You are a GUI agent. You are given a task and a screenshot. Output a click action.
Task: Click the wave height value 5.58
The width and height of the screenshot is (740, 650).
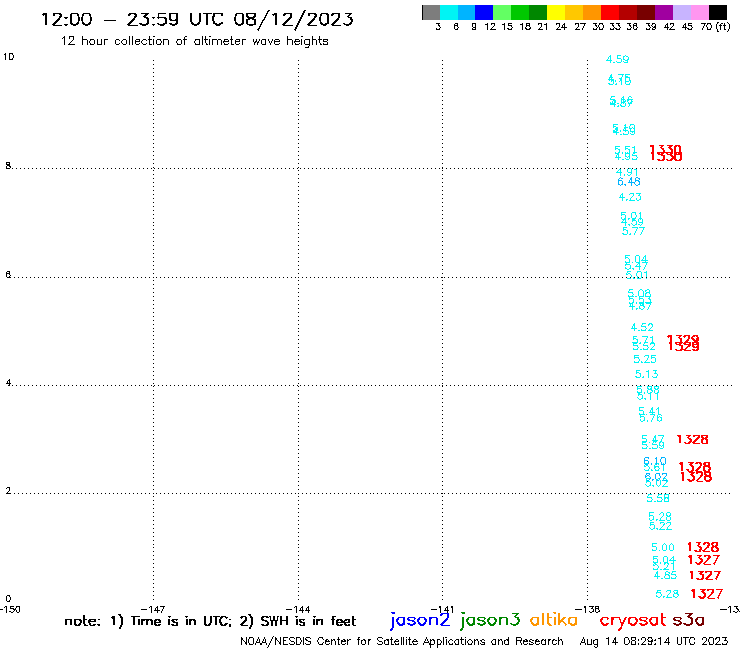658,498
